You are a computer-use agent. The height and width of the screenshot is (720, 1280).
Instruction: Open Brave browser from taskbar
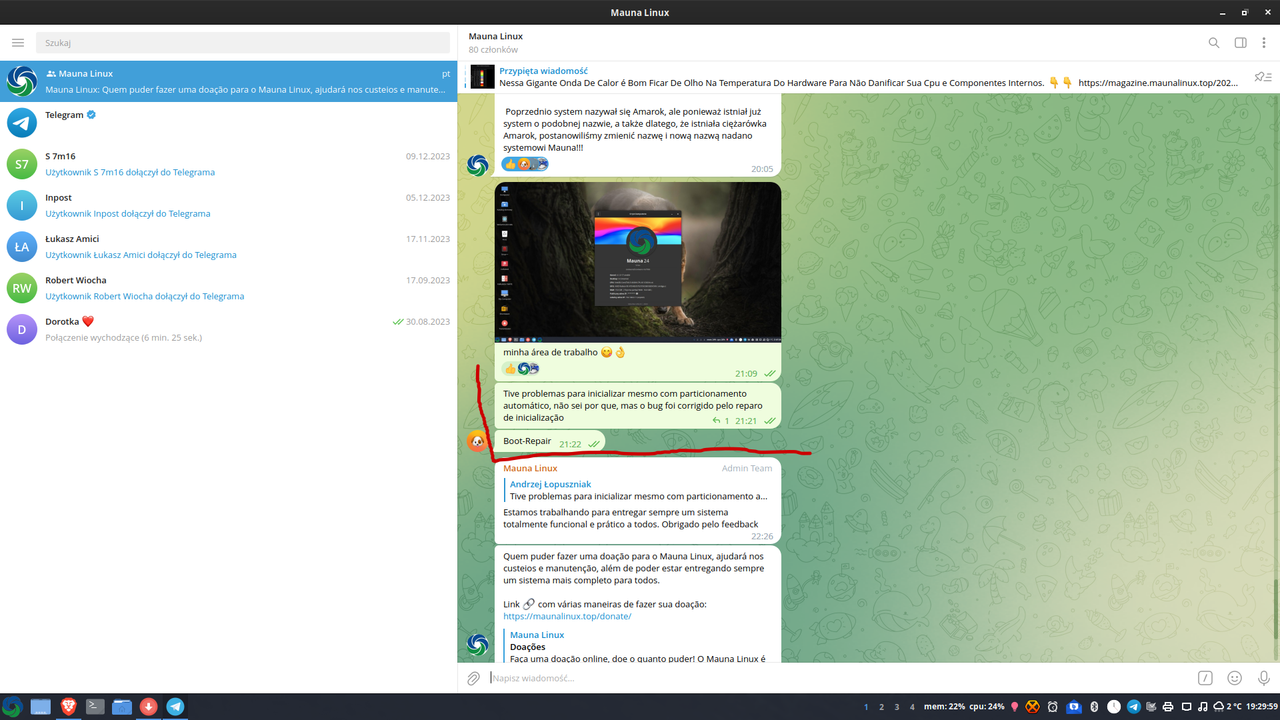[x=68, y=707]
